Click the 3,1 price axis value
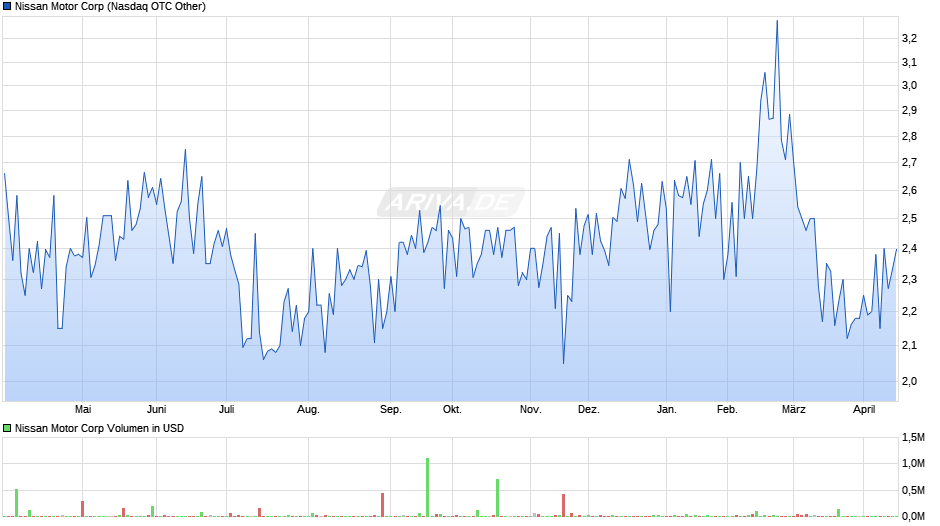Screen dimensions: 940x526 (x=909, y=62)
